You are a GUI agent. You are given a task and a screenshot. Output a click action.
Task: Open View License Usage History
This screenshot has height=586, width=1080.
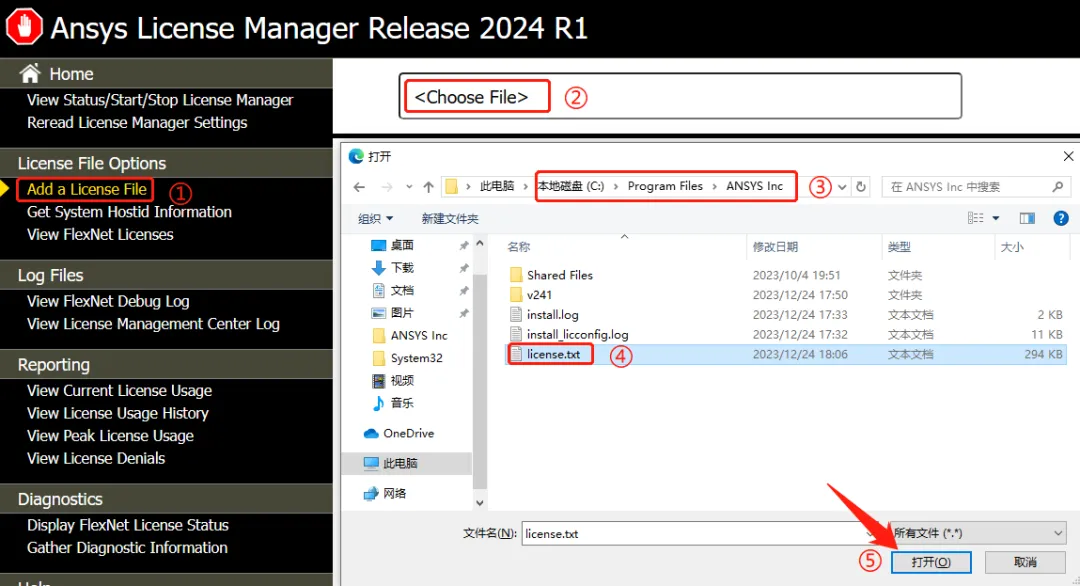[x=118, y=413]
